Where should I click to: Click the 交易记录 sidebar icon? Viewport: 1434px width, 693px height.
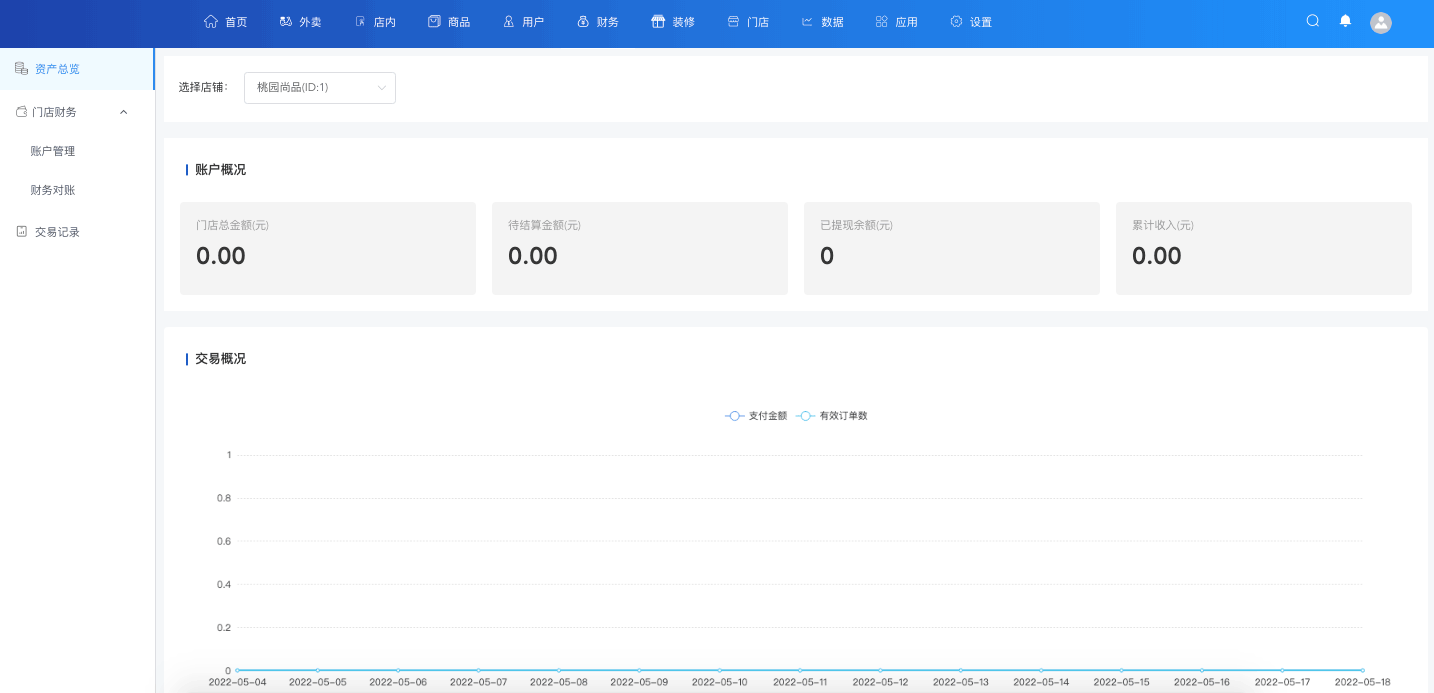pyautogui.click(x=22, y=231)
